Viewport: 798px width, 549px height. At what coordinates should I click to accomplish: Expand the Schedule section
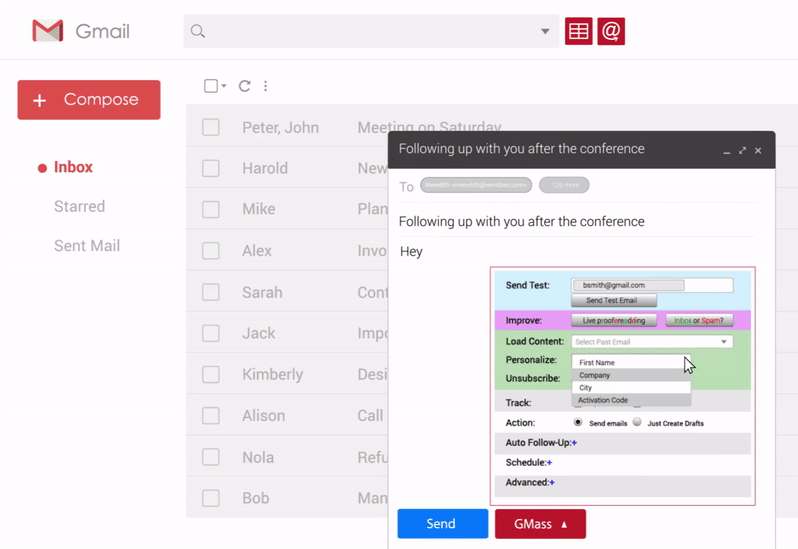click(549, 462)
